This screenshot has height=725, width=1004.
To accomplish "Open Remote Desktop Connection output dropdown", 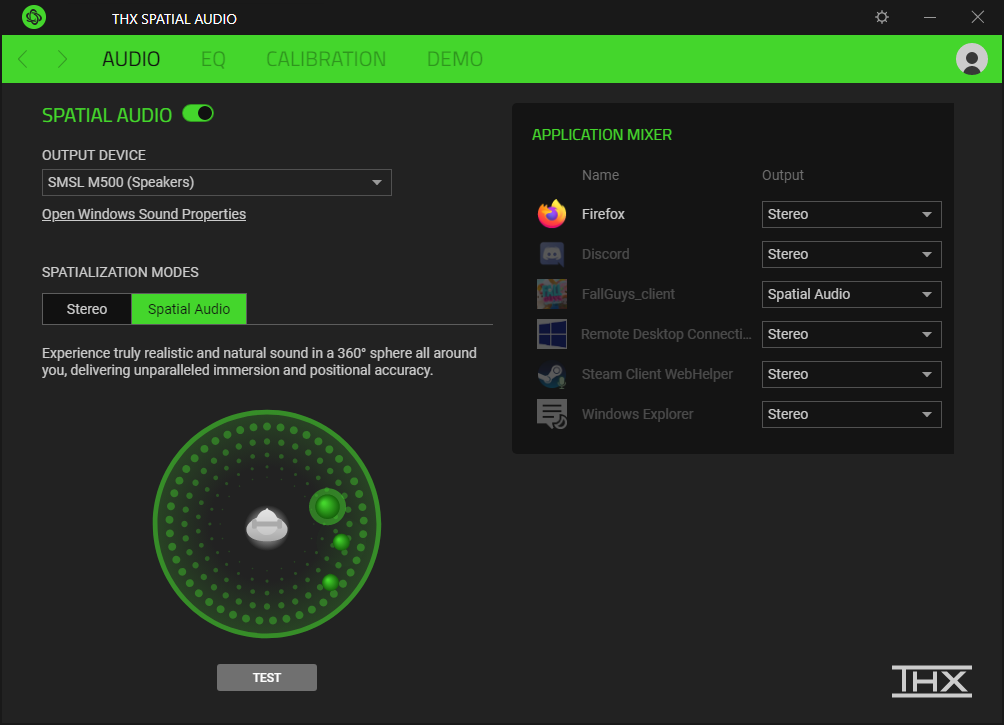I will [852, 334].
